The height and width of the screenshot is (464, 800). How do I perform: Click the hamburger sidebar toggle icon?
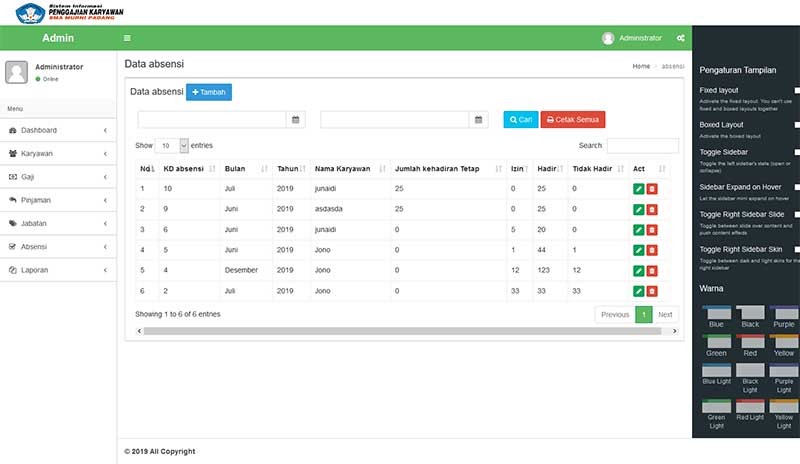(x=127, y=38)
